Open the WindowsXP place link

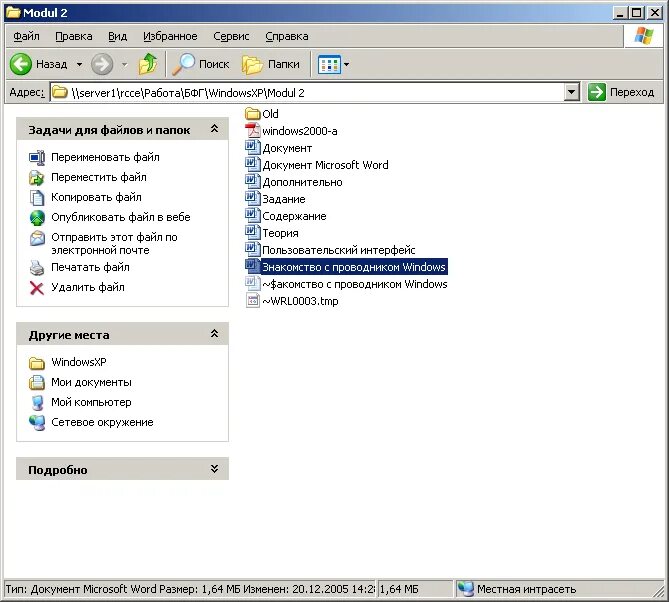(x=79, y=362)
